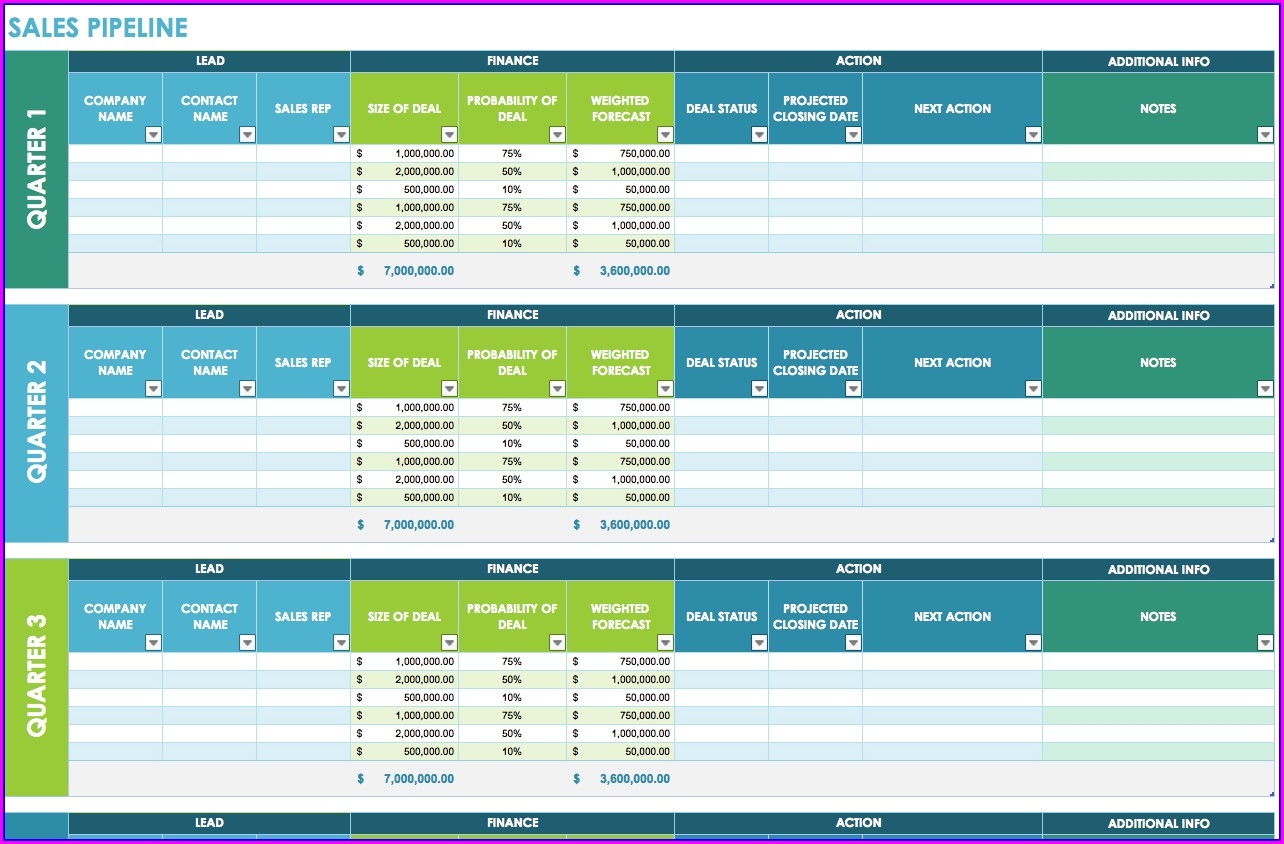
Task: Select the Quarter 1 side label
Action: [x=37, y=171]
